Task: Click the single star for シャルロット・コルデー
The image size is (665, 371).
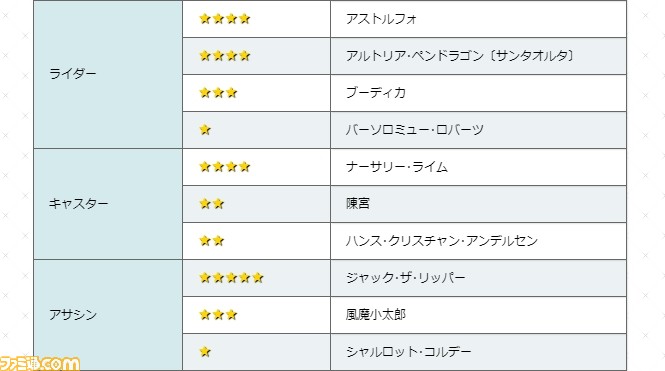Action: click(x=205, y=352)
